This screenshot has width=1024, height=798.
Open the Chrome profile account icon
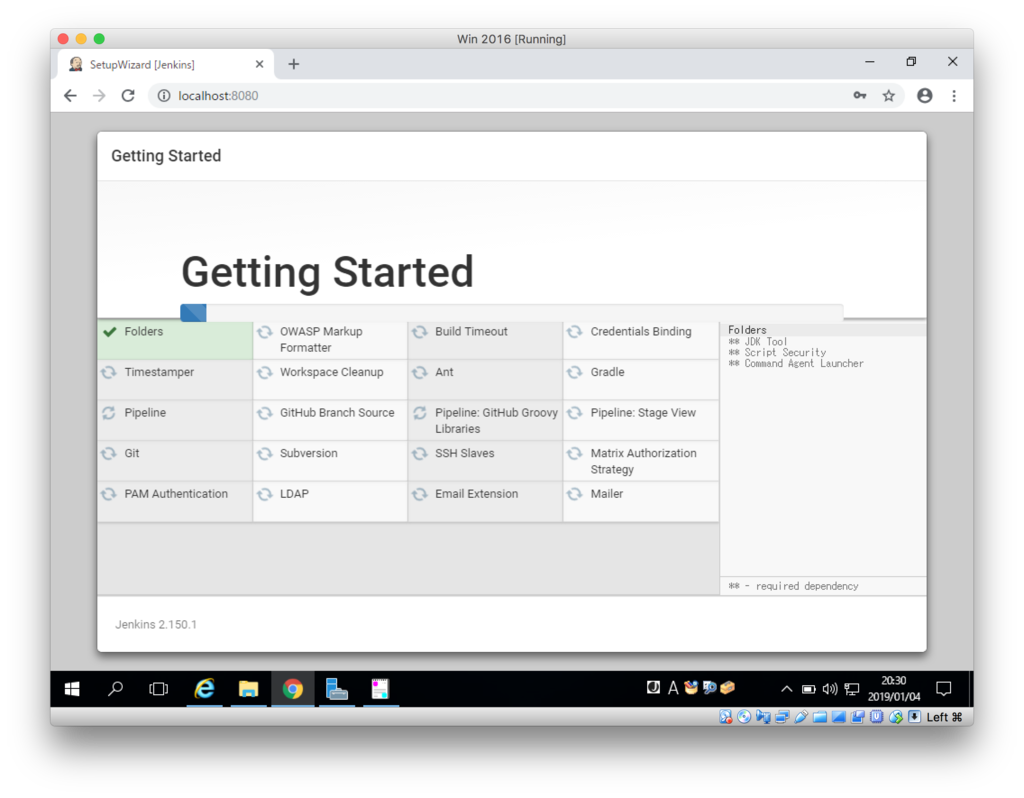coord(925,96)
